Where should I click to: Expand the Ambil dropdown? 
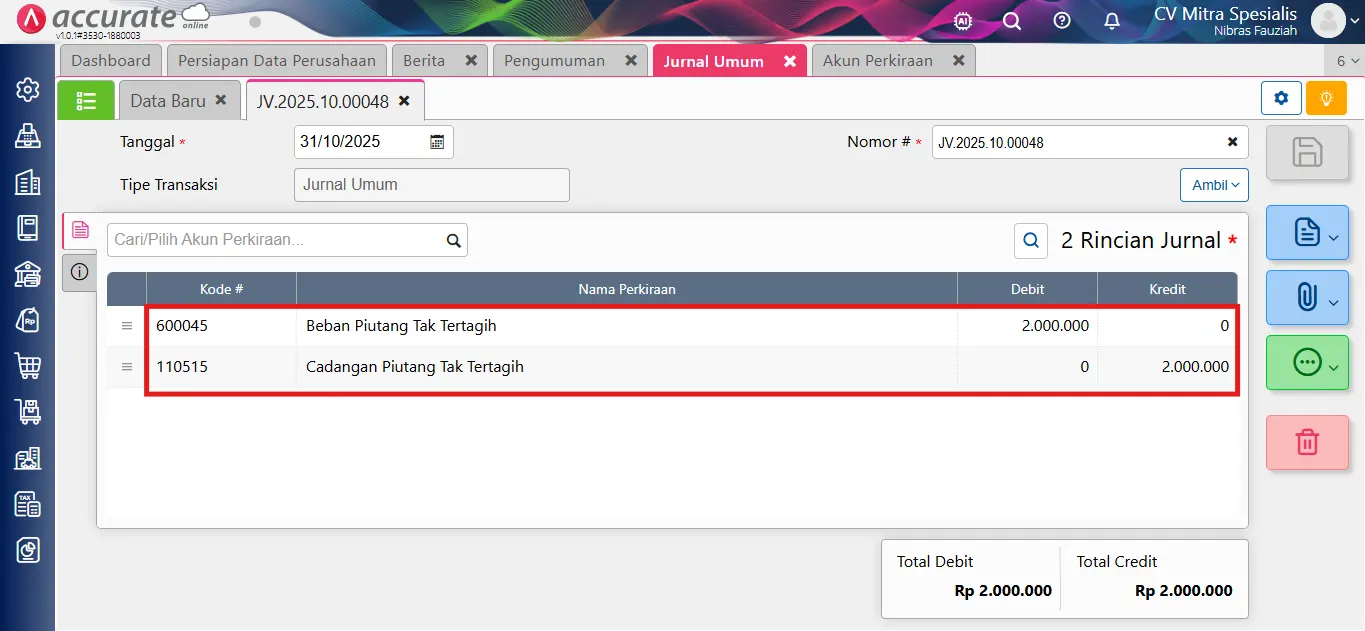click(1214, 185)
